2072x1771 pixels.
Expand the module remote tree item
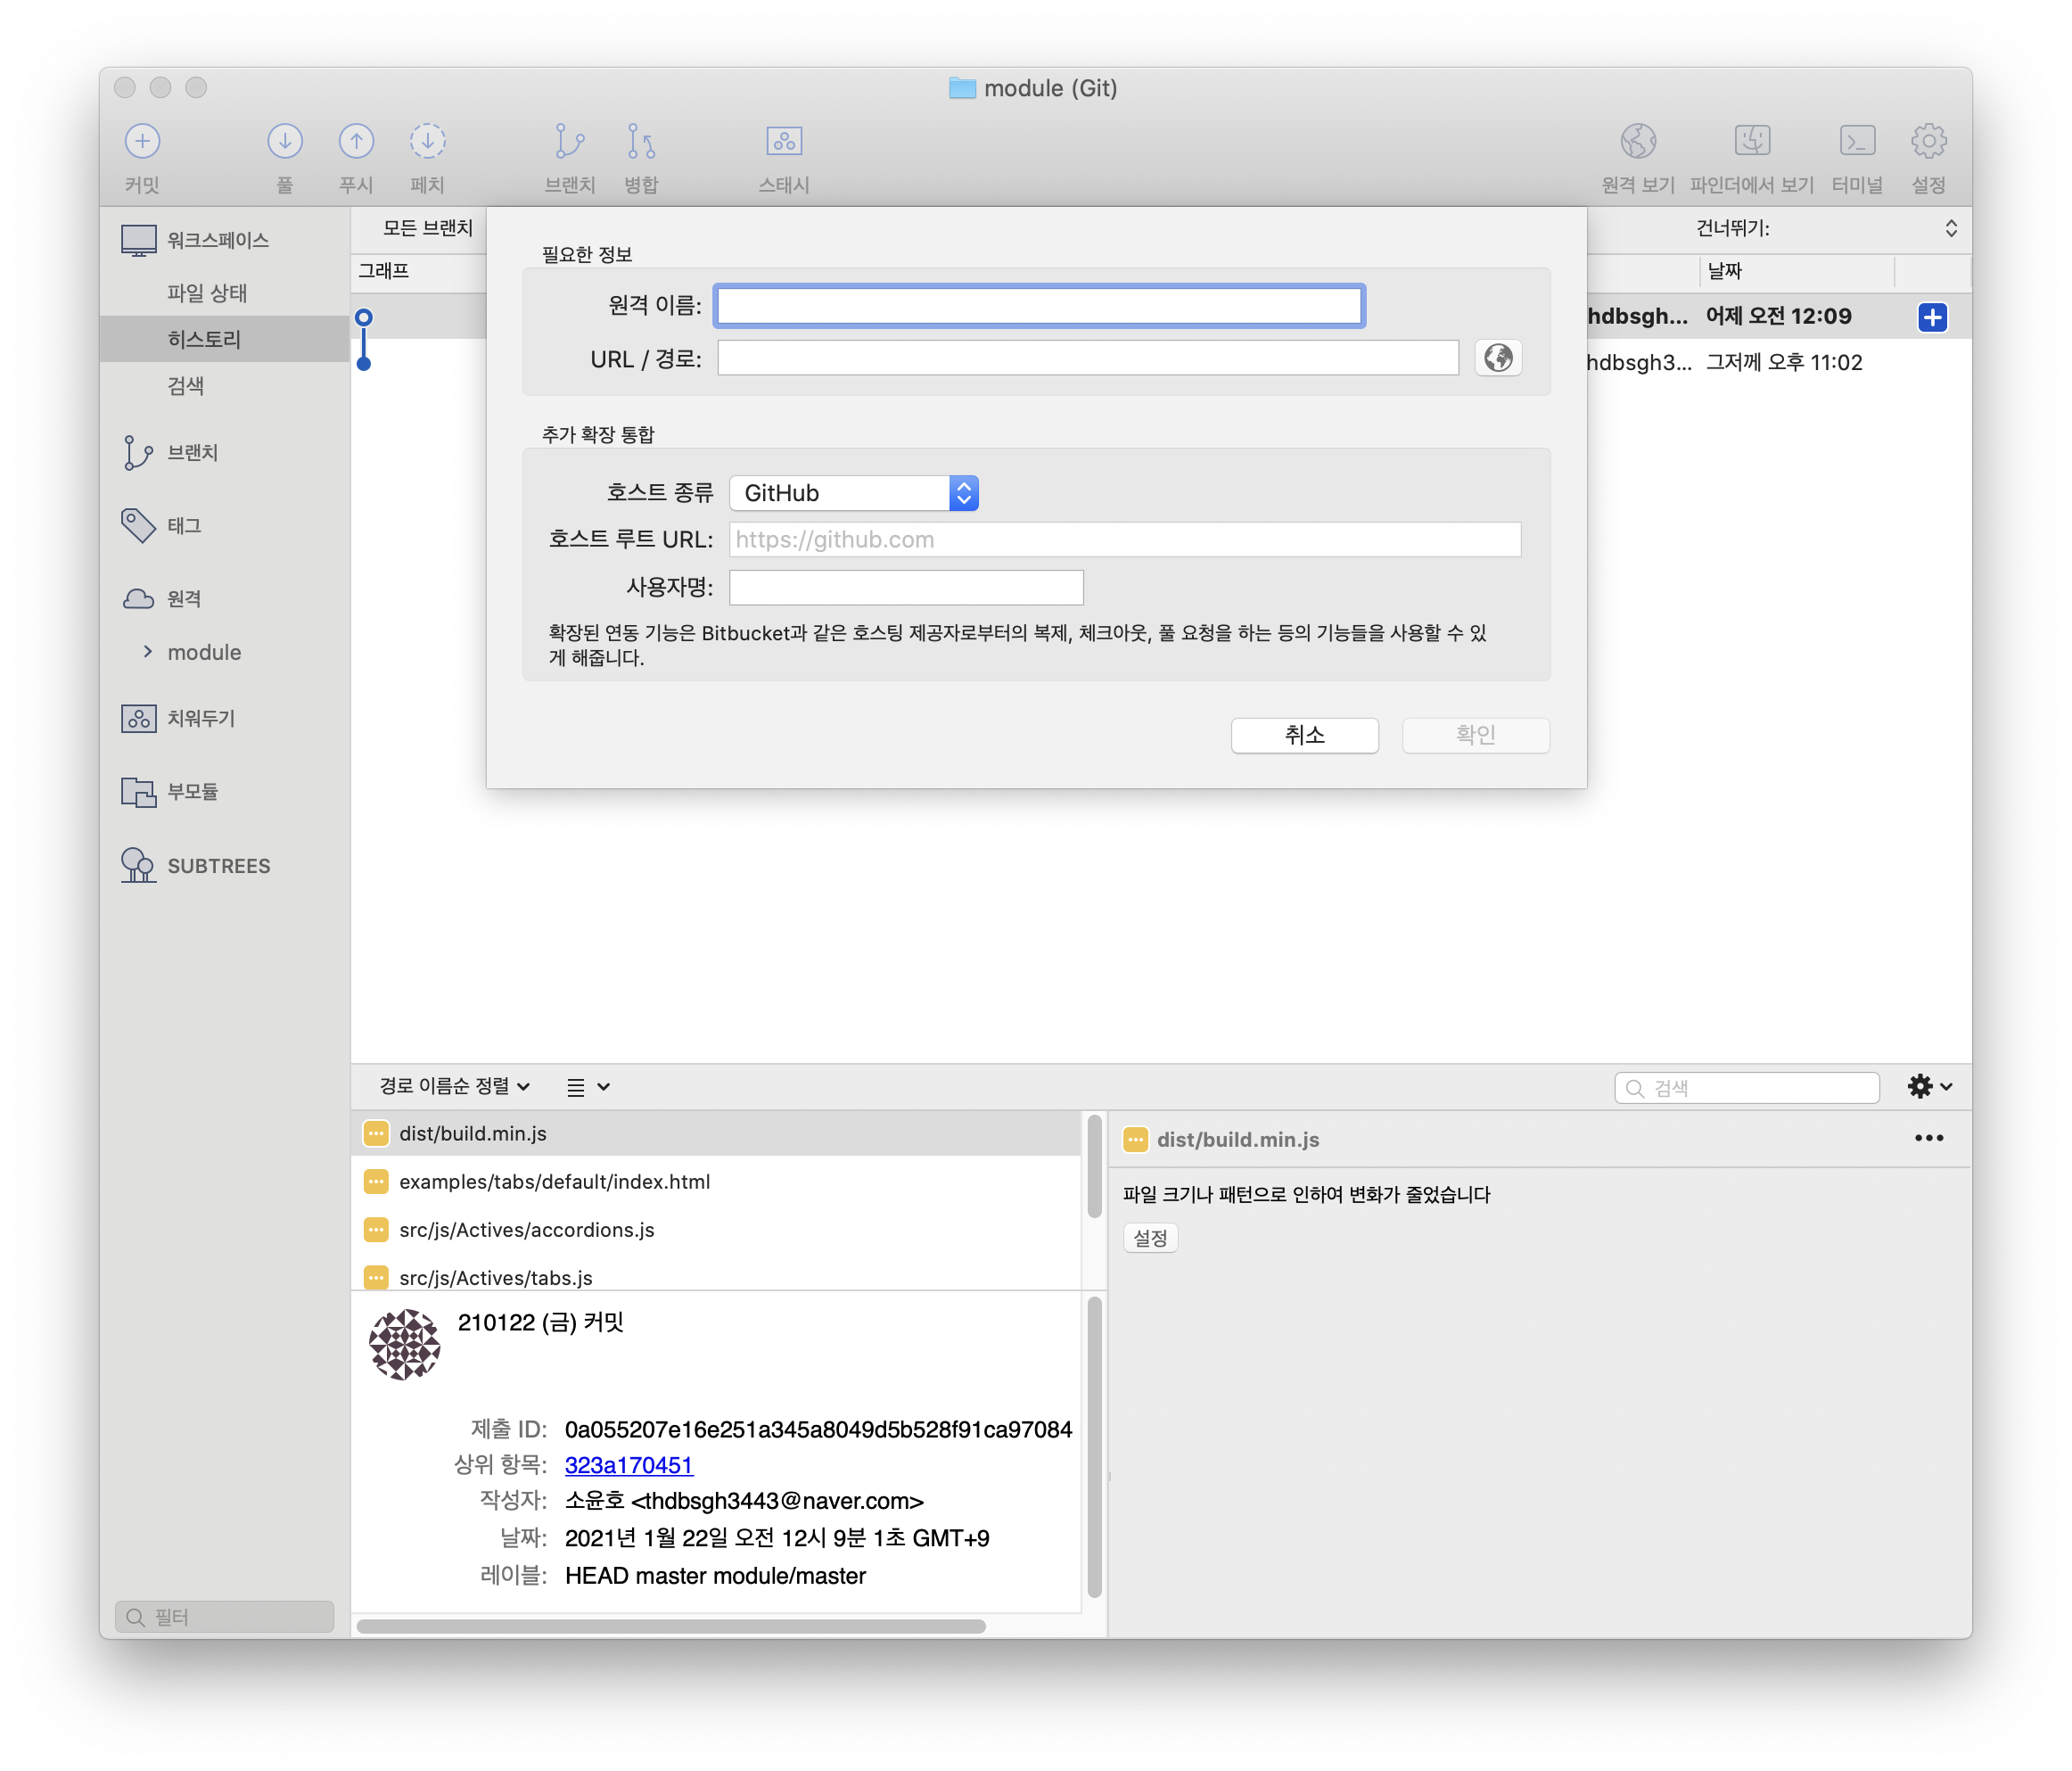coord(148,652)
